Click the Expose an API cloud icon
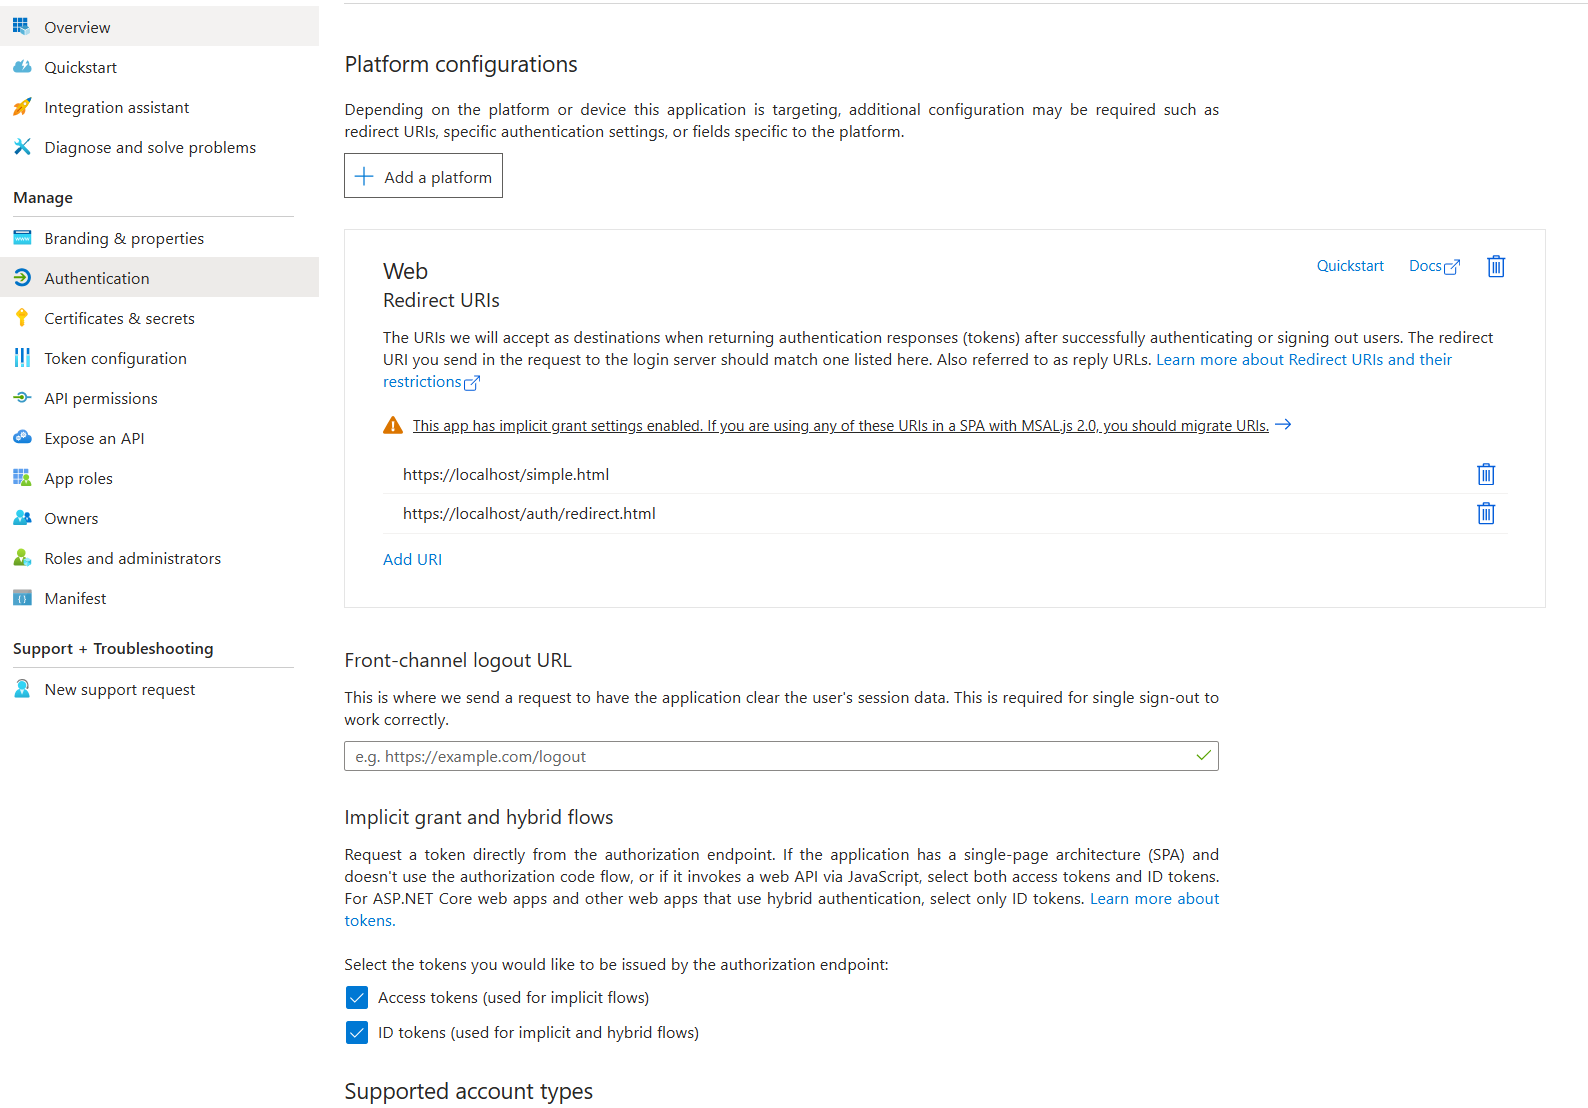1588x1108 pixels. point(22,438)
